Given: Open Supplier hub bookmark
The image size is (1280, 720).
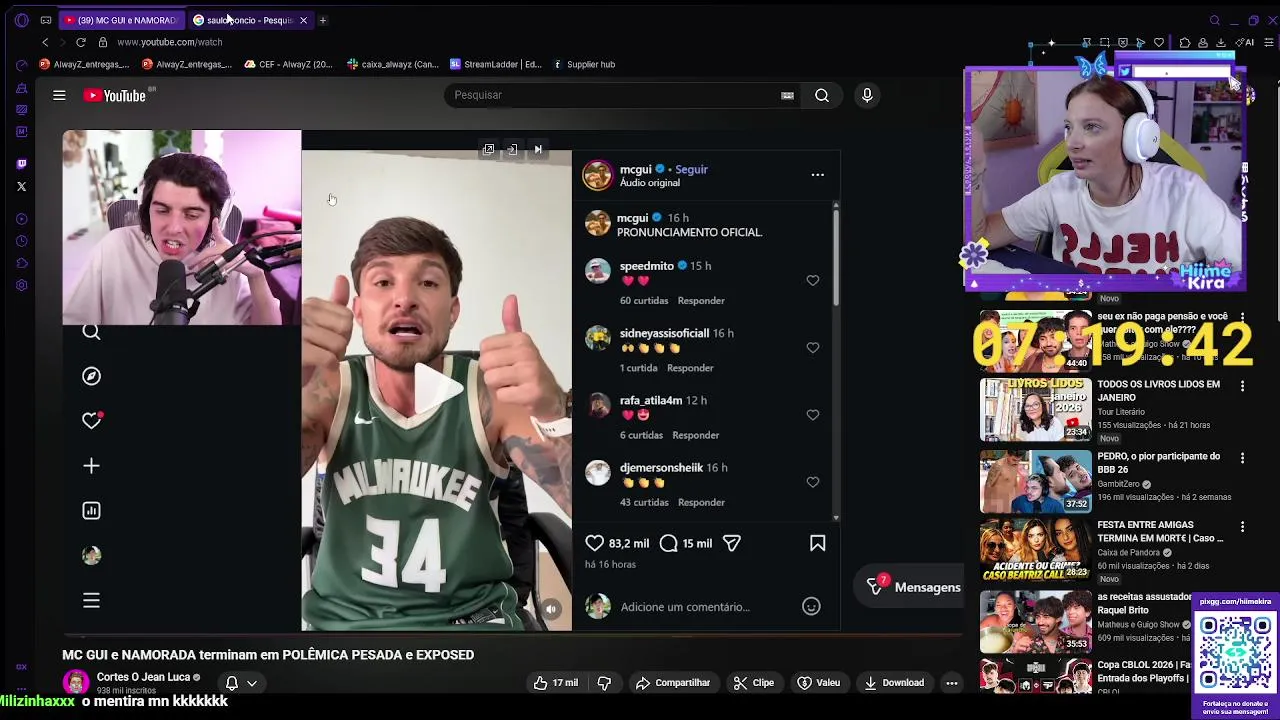Looking at the screenshot, I should [583, 64].
